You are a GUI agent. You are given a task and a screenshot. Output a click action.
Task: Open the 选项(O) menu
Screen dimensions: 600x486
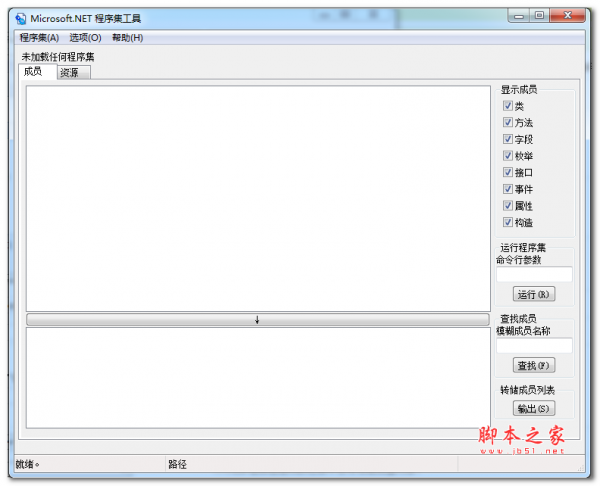[x=85, y=38]
